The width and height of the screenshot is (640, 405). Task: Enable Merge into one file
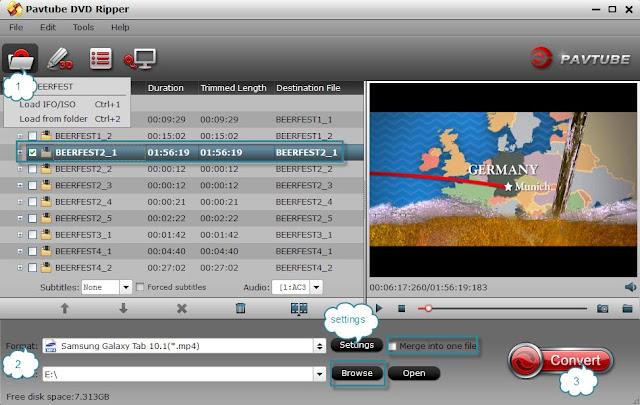pyautogui.click(x=392, y=346)
